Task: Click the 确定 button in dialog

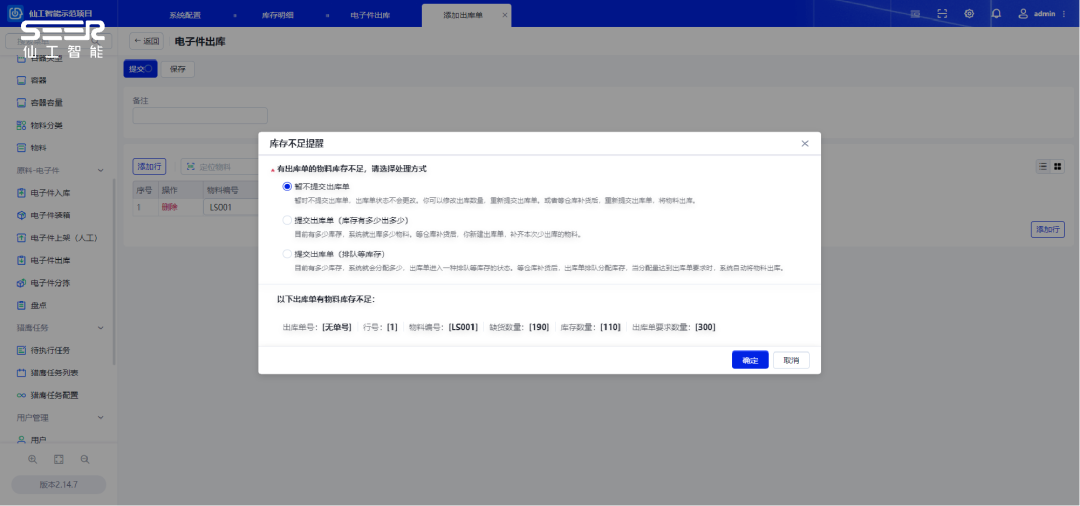Action: [750, 360]
